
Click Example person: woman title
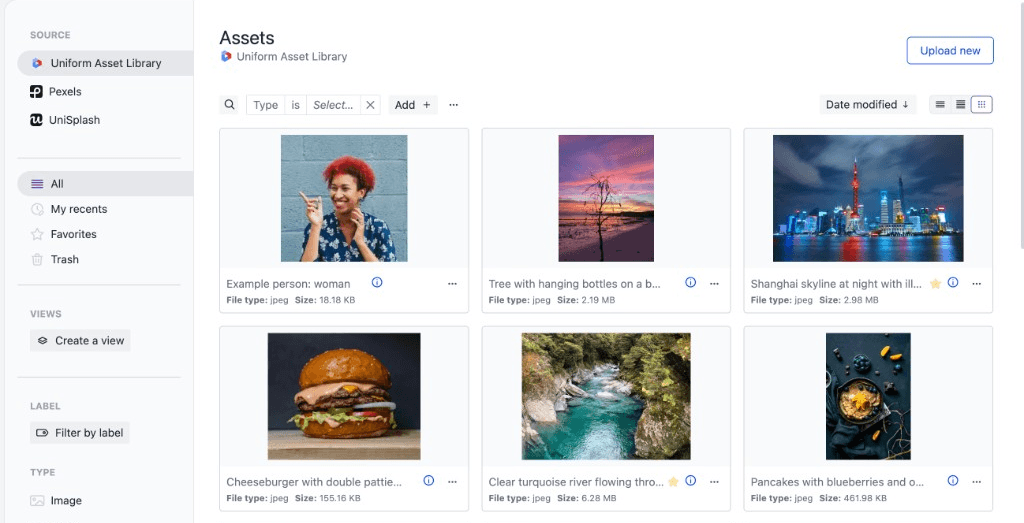288,284
